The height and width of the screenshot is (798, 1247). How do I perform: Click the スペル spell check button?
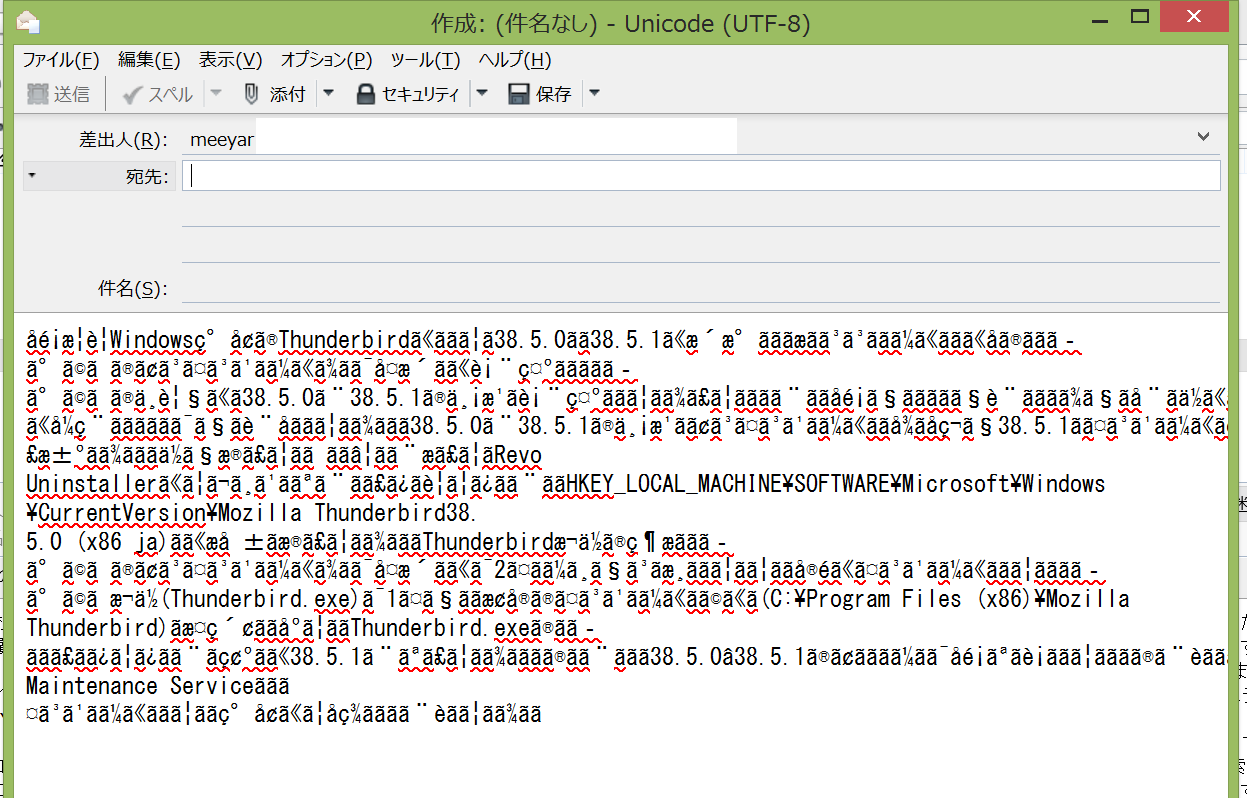pyautogui.click(x=158, y=94)
